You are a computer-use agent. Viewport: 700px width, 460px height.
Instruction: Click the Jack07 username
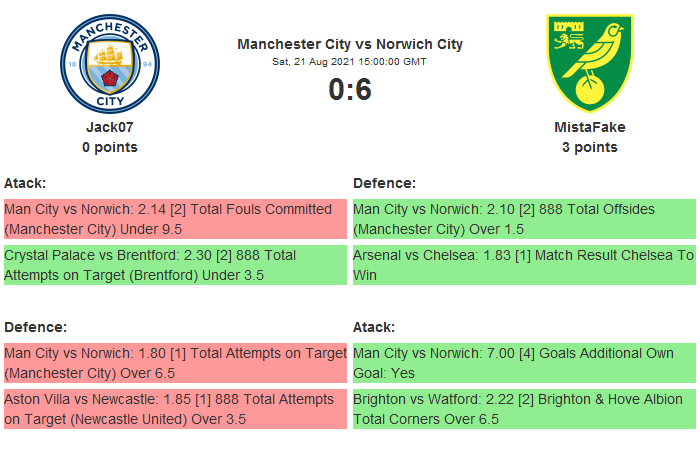pyautogui.click(x=110, y=127)
